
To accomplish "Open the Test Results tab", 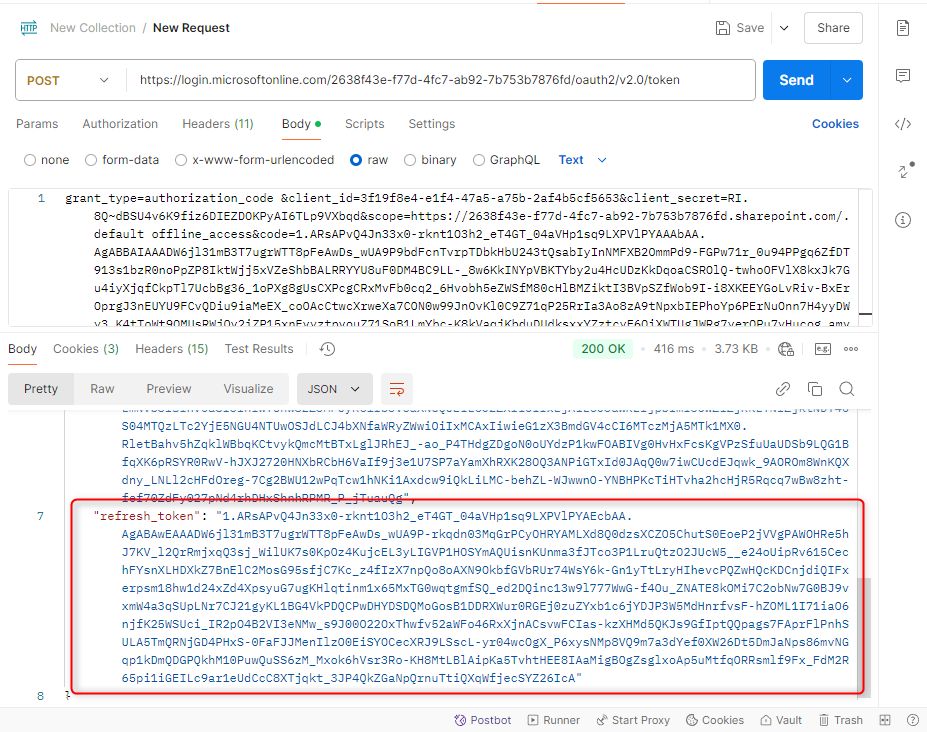I will click(259, 349).
